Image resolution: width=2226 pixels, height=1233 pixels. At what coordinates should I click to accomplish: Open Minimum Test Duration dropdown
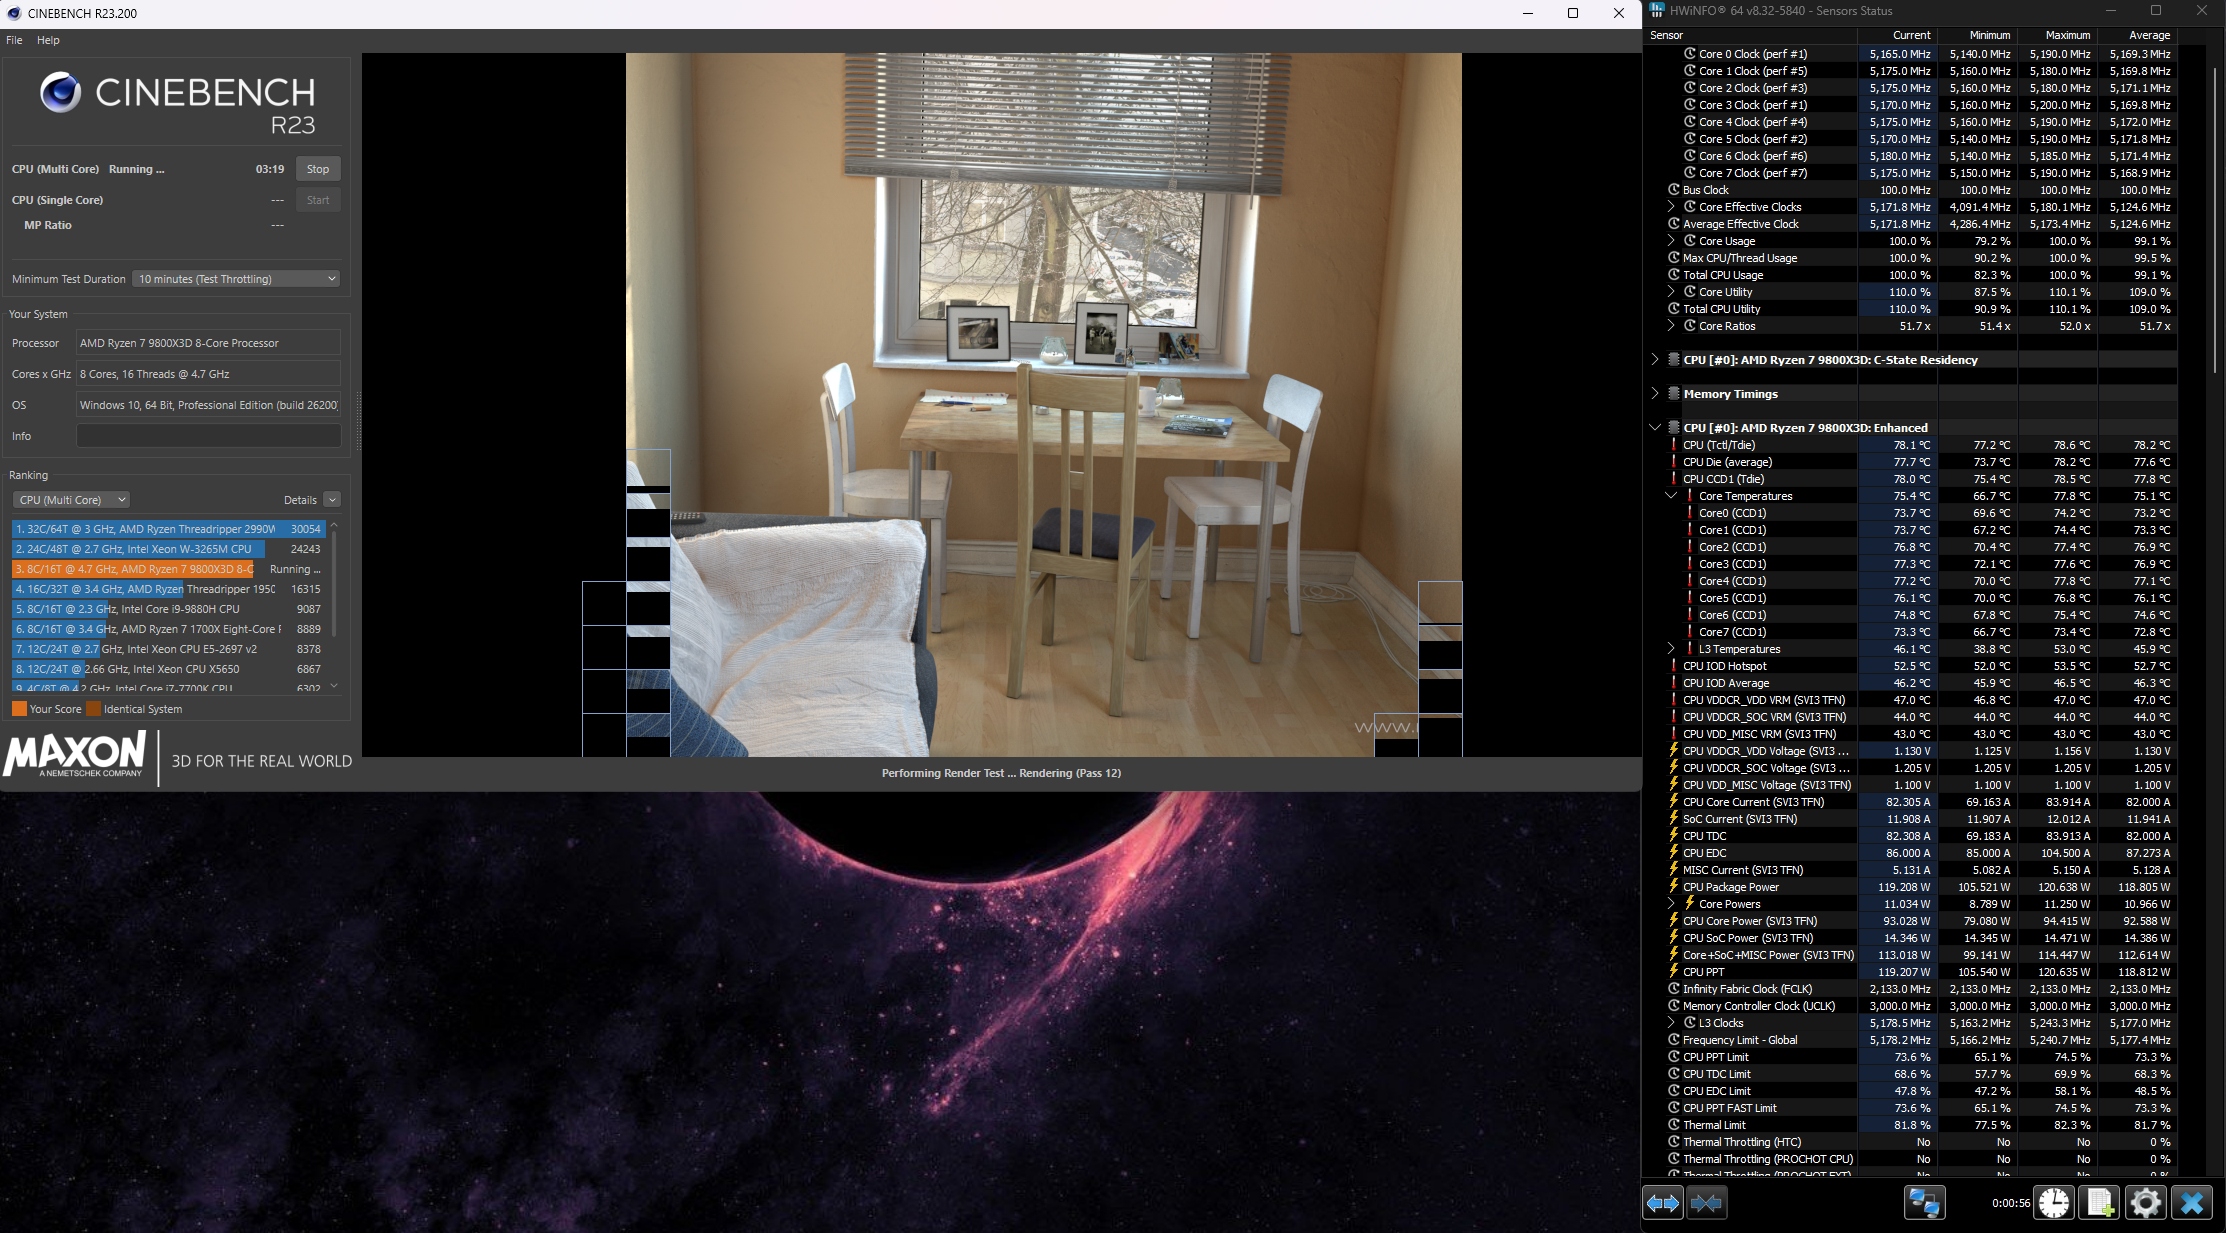click(237, 279)
